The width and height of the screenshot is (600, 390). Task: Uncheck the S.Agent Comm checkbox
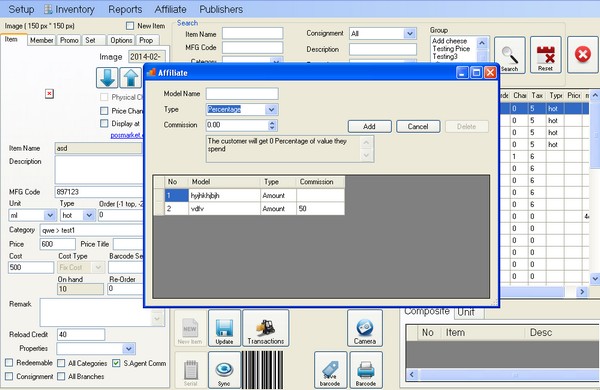coord(116,363)
